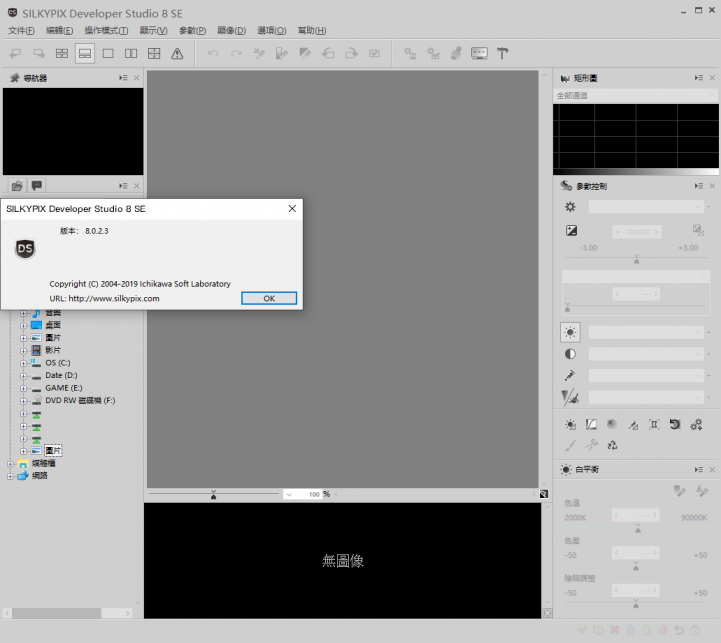Select the white balance sun icon in 參數控制
The height and width of the screenshot is (643, 721).
[570, 332]
